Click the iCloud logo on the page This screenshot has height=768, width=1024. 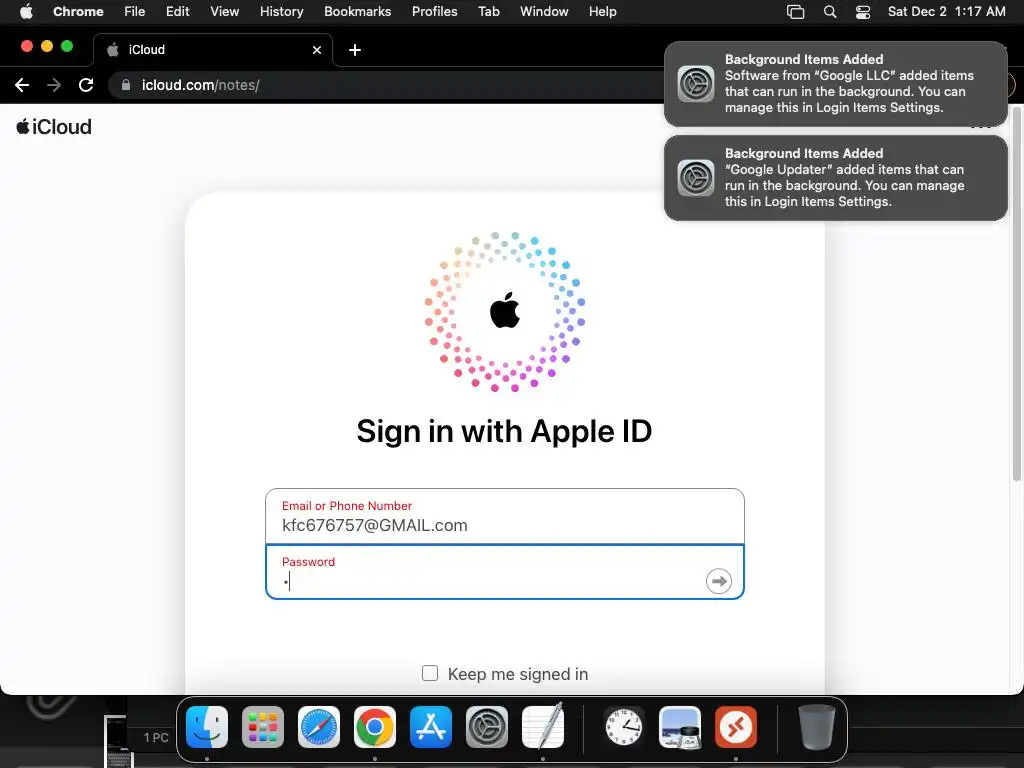pyautogui.click(x=54, y=127)
